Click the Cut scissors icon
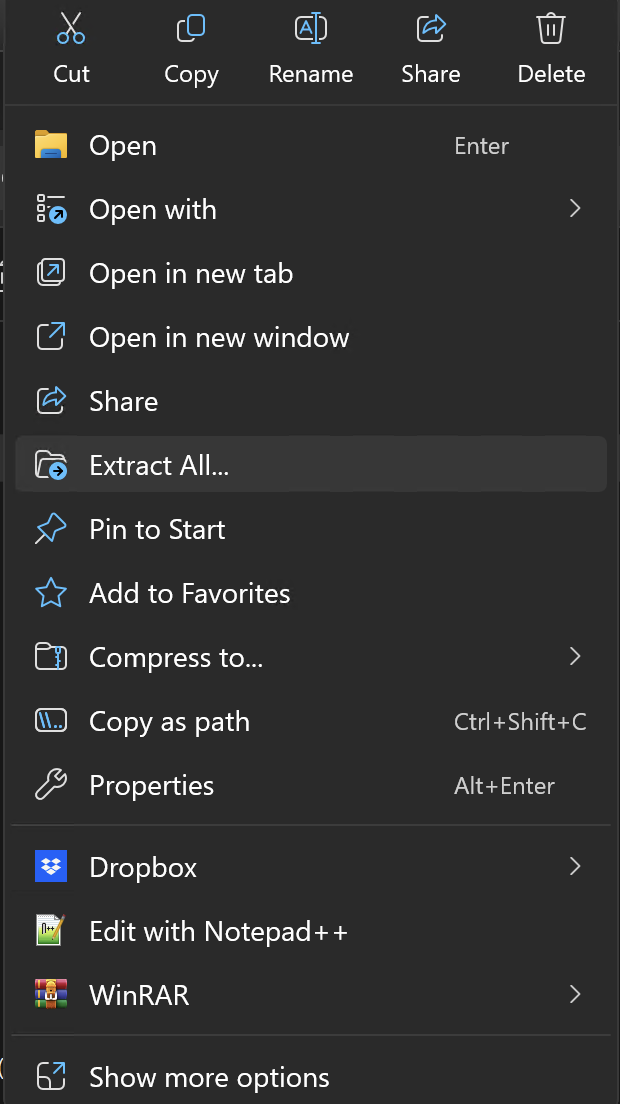Viewport: 620px width, 1104px height. (71, 28)
